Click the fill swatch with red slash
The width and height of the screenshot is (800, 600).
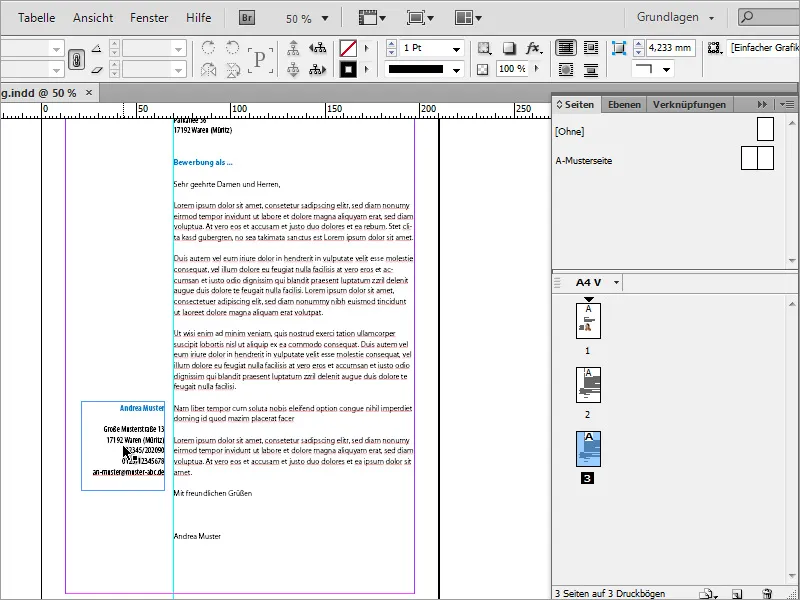coord(348,48)
